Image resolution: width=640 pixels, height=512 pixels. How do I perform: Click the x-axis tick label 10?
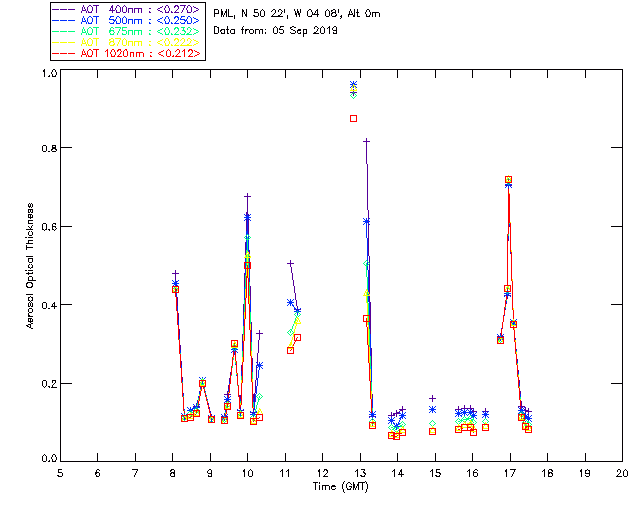(247, 473)
